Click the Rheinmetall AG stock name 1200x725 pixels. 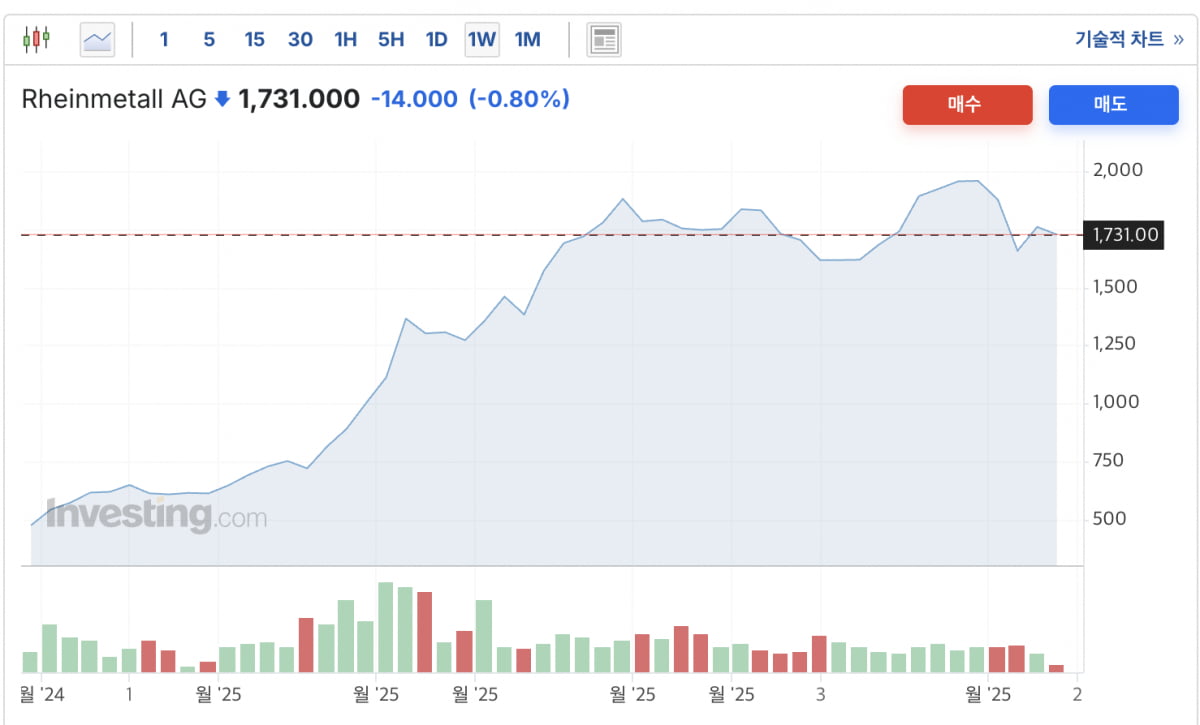point(114,99)
